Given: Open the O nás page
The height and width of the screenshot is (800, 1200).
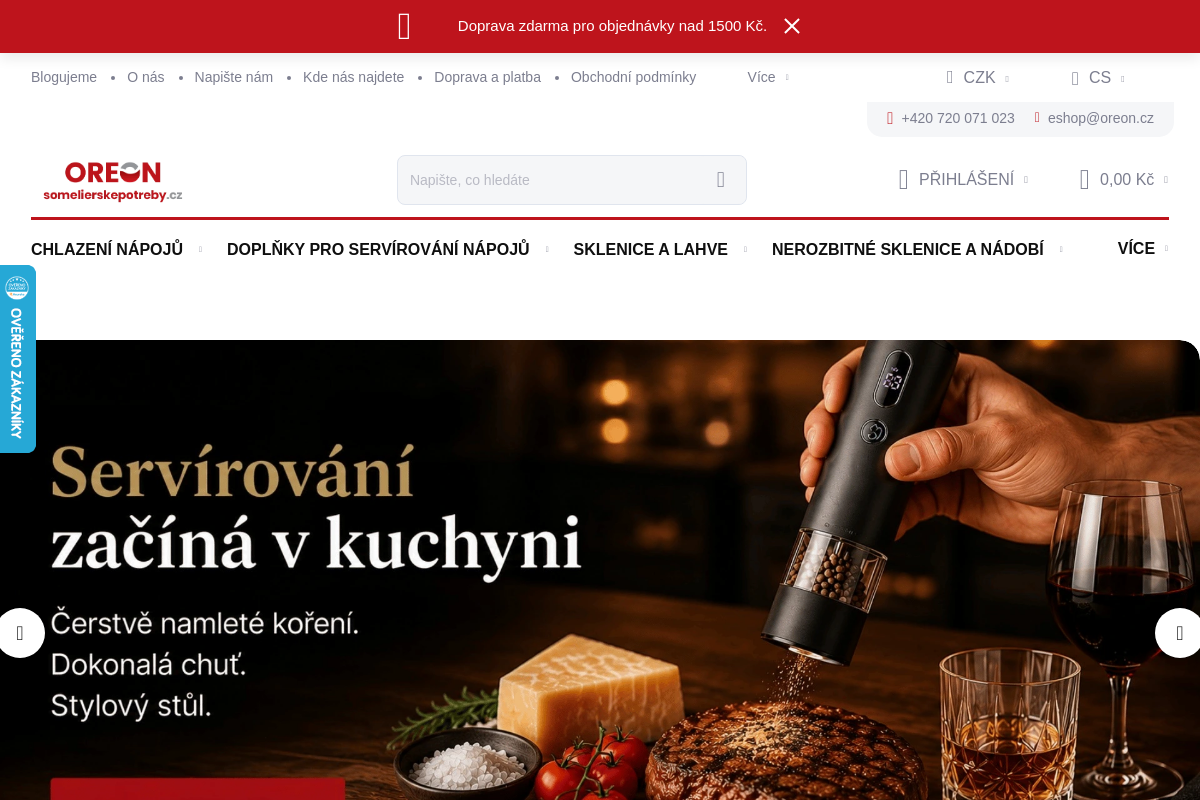Looking at the screenshot, I should (x=146, y=77).
